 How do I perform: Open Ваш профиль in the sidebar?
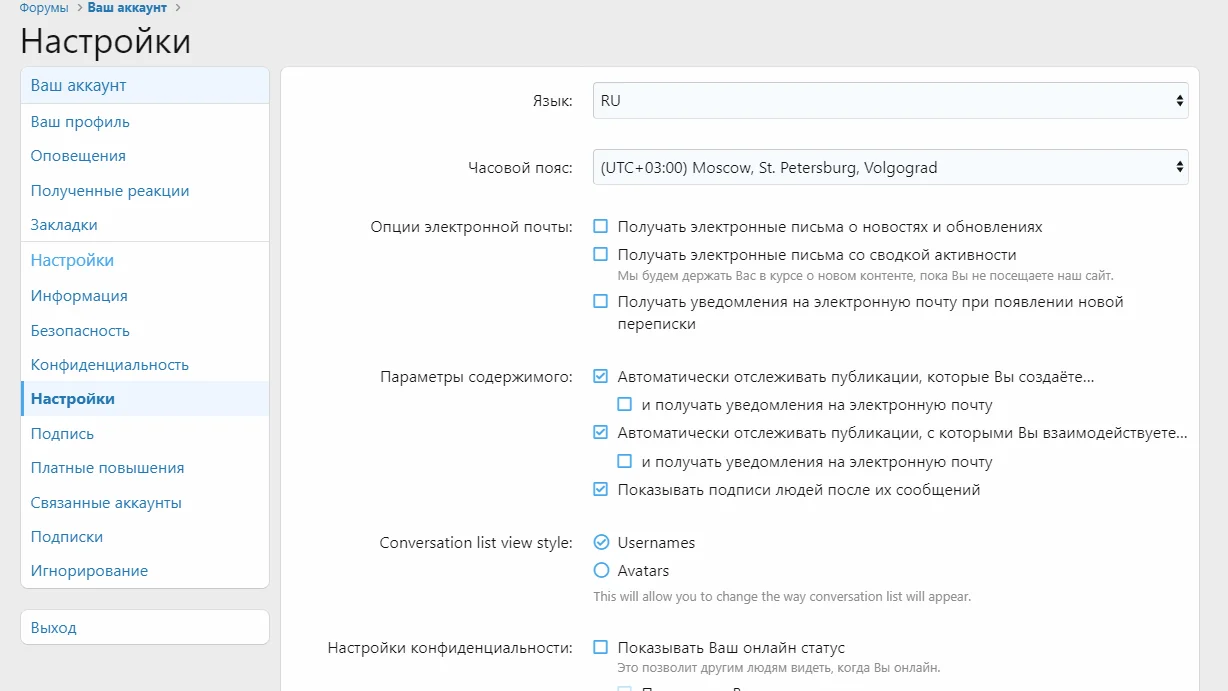pos(80,122)
